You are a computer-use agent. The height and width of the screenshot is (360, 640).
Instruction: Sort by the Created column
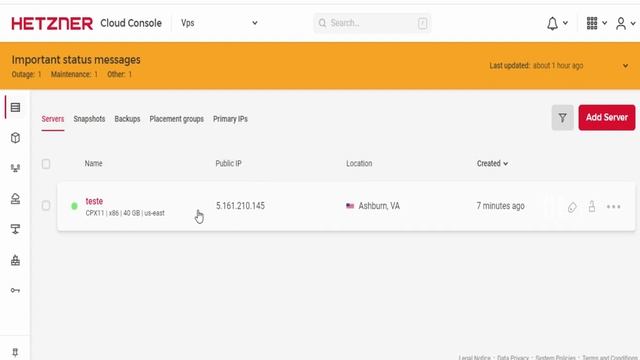[x=492, y=163]
